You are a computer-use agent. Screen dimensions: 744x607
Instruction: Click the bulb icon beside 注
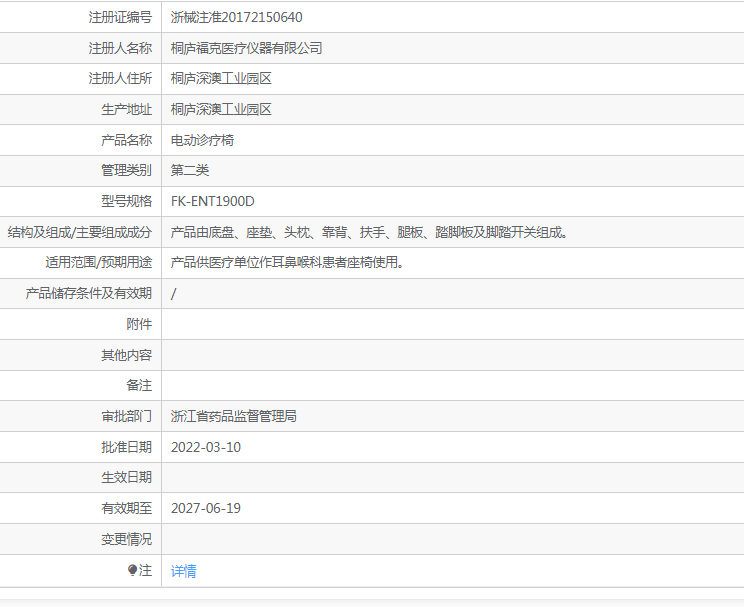click(x=132, y=570)
